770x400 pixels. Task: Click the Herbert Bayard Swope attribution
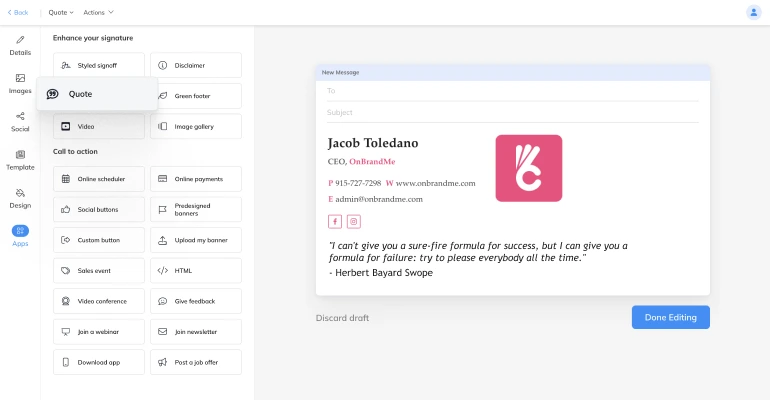tap(384, 273)
